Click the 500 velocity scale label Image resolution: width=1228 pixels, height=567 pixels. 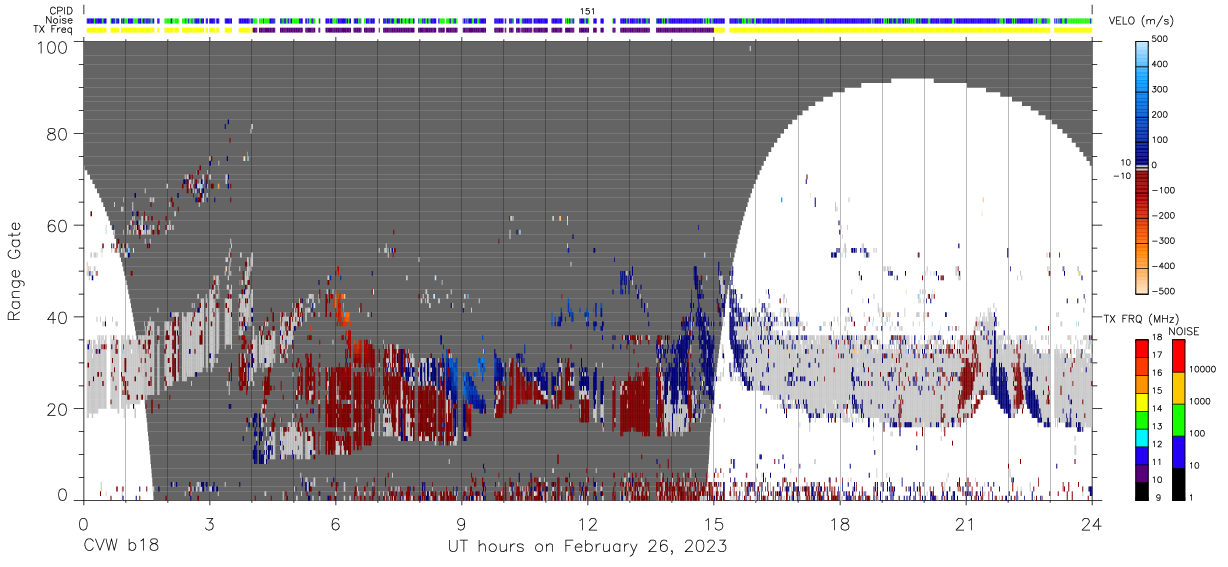pyautogui.click(x=1161, y=40)
